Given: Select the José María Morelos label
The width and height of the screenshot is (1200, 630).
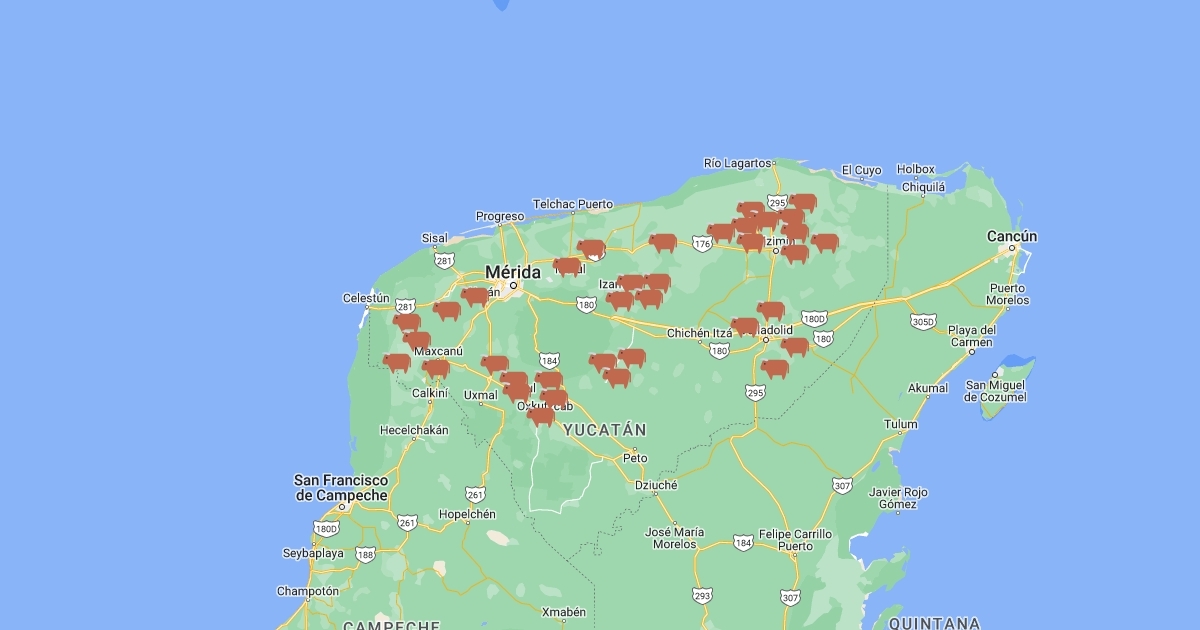Looking at the screenshot, I should [x=675, y=538].
